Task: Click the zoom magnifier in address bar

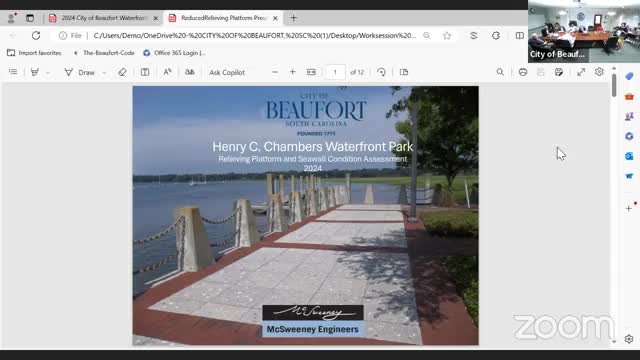Action: pyautogui.click(x=427, y=36)
